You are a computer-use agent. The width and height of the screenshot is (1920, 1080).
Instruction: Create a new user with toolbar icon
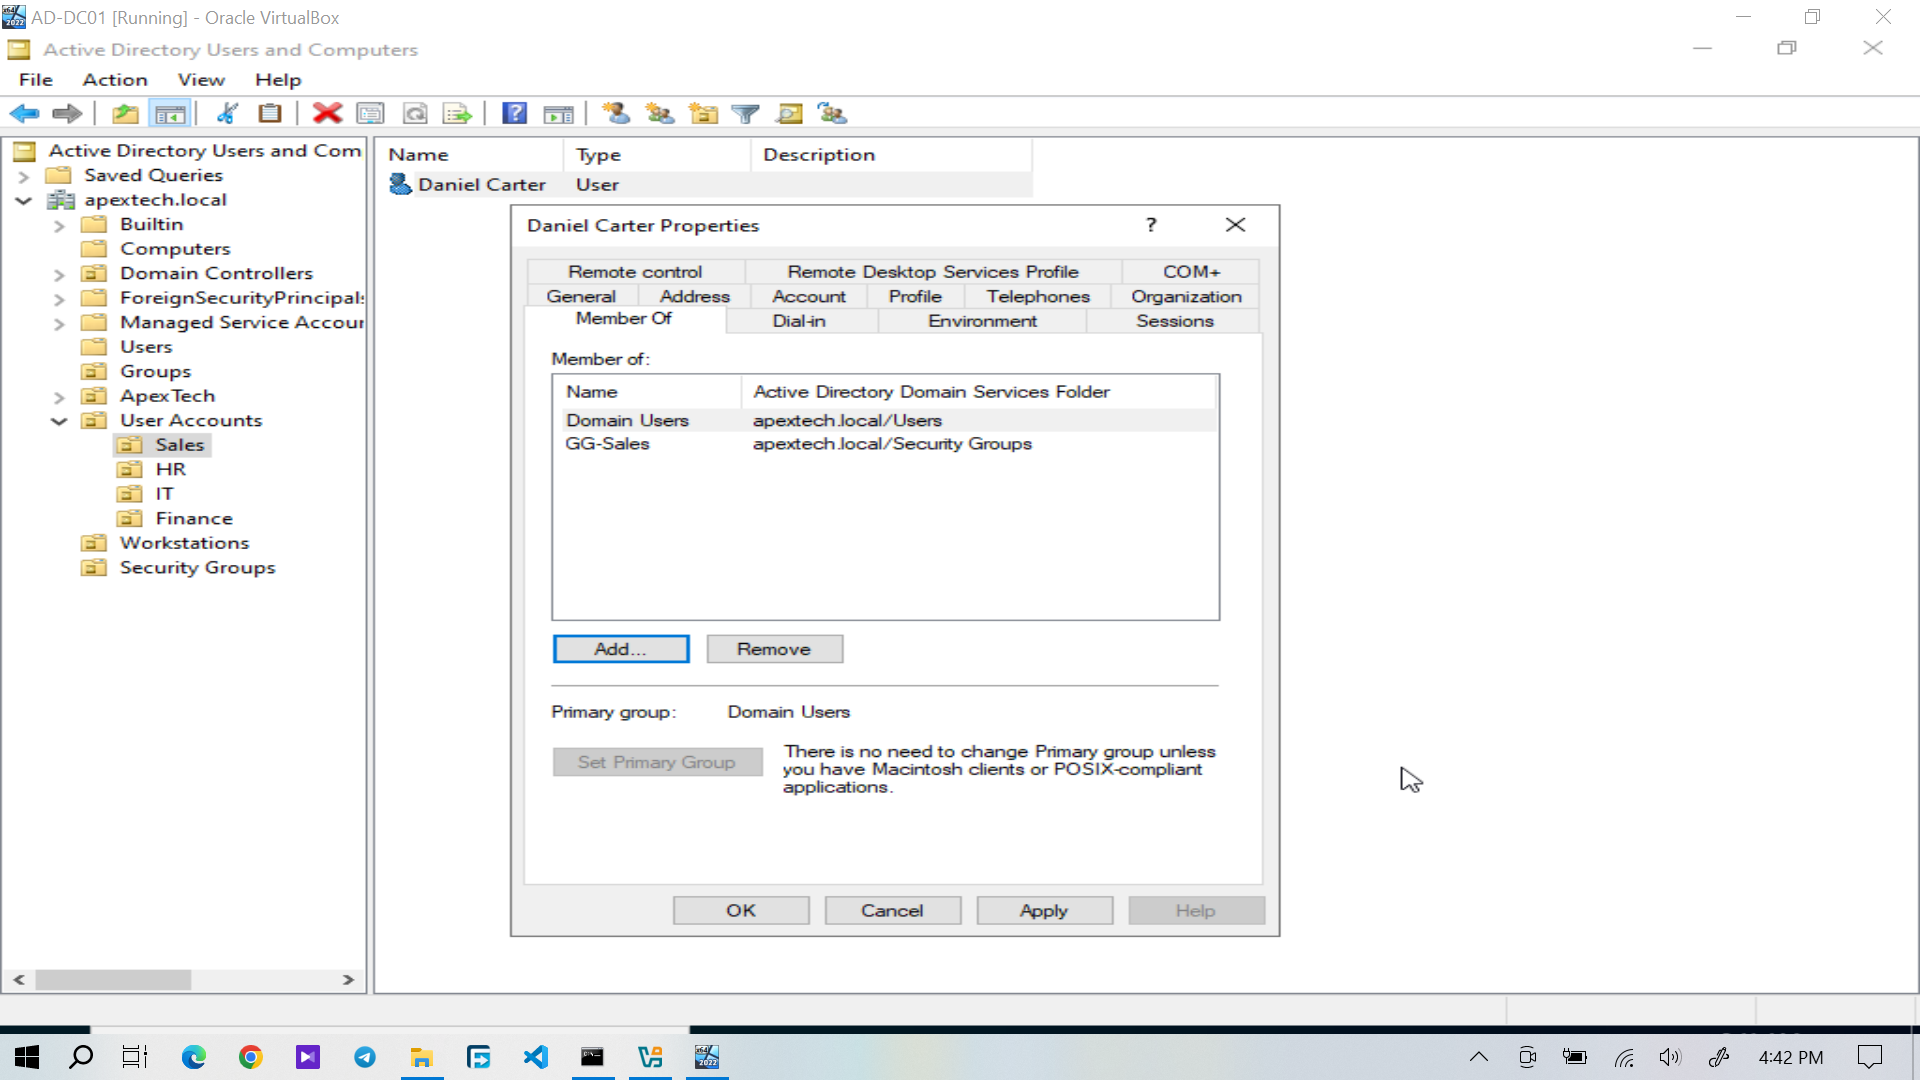(616, 114)
